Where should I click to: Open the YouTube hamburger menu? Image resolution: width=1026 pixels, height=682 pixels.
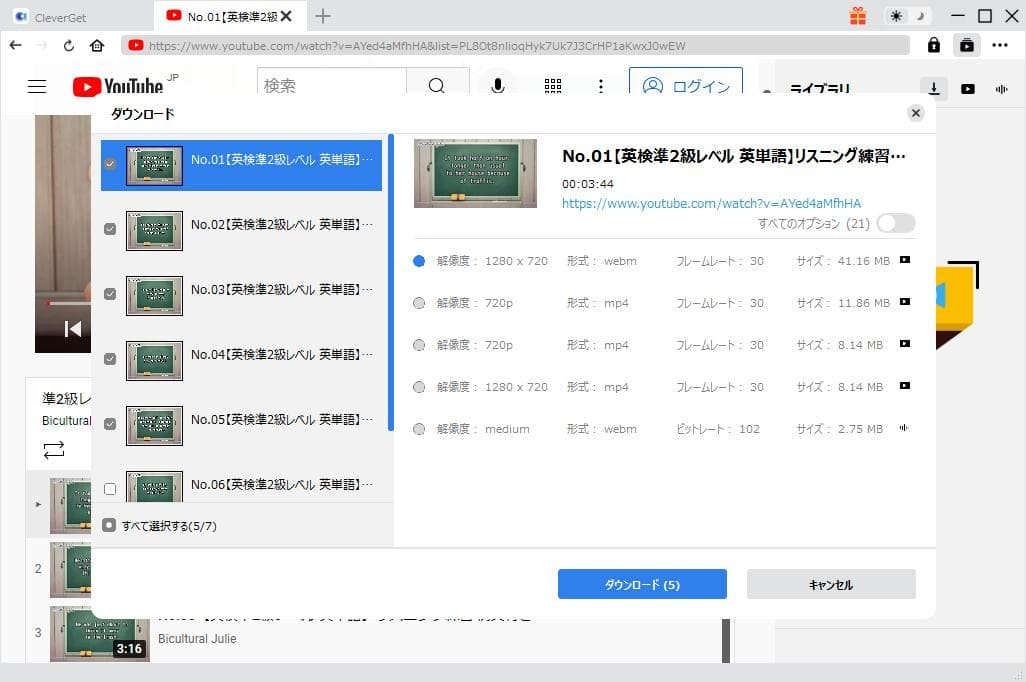pos(37,86)
